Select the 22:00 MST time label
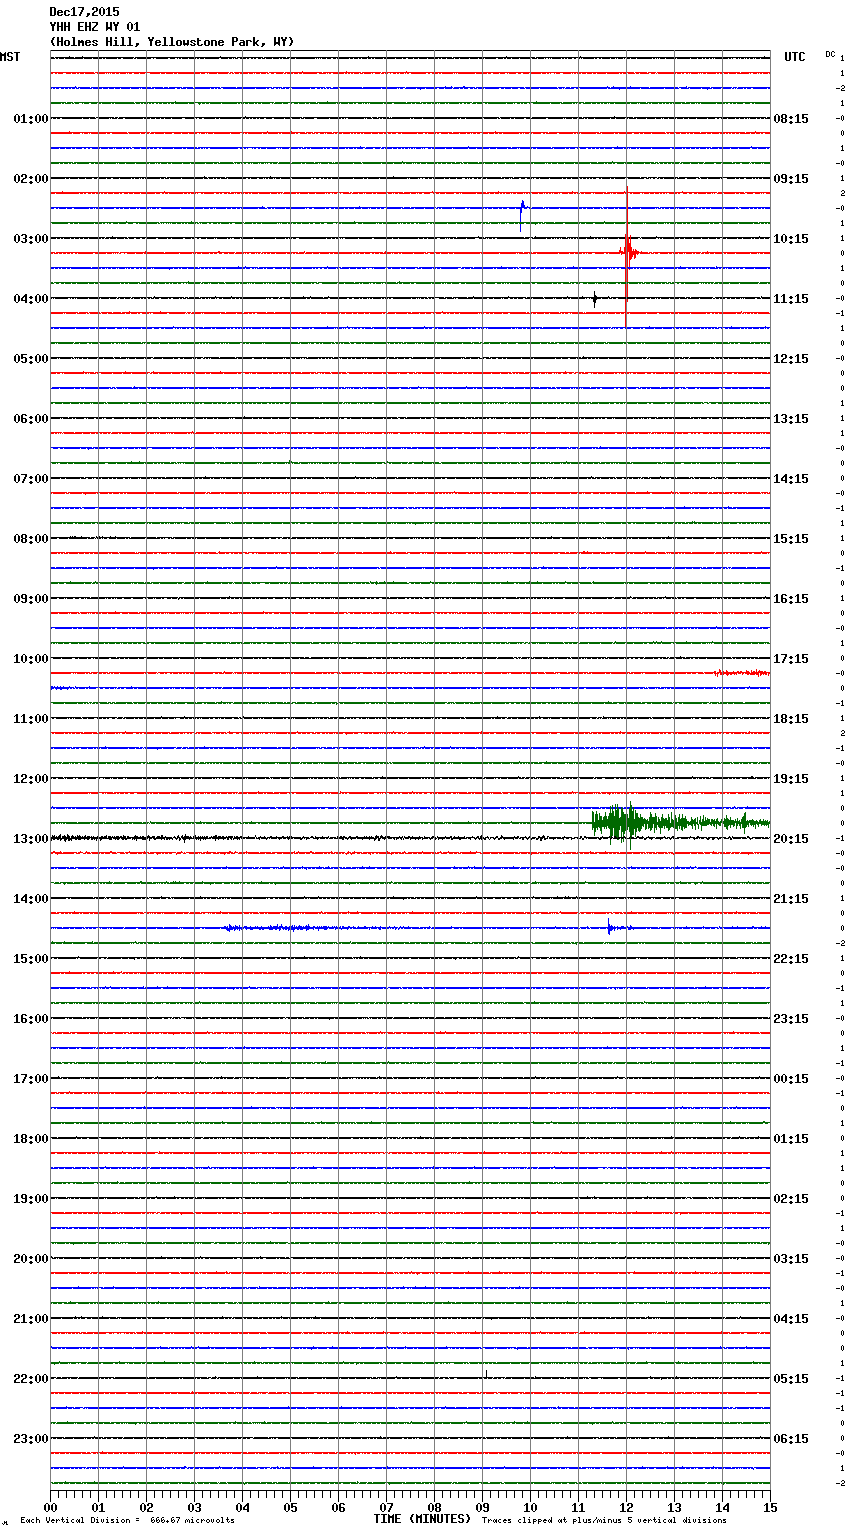Image resolution: width=850 pixels, height=1534 pixels. [31, 1379]
